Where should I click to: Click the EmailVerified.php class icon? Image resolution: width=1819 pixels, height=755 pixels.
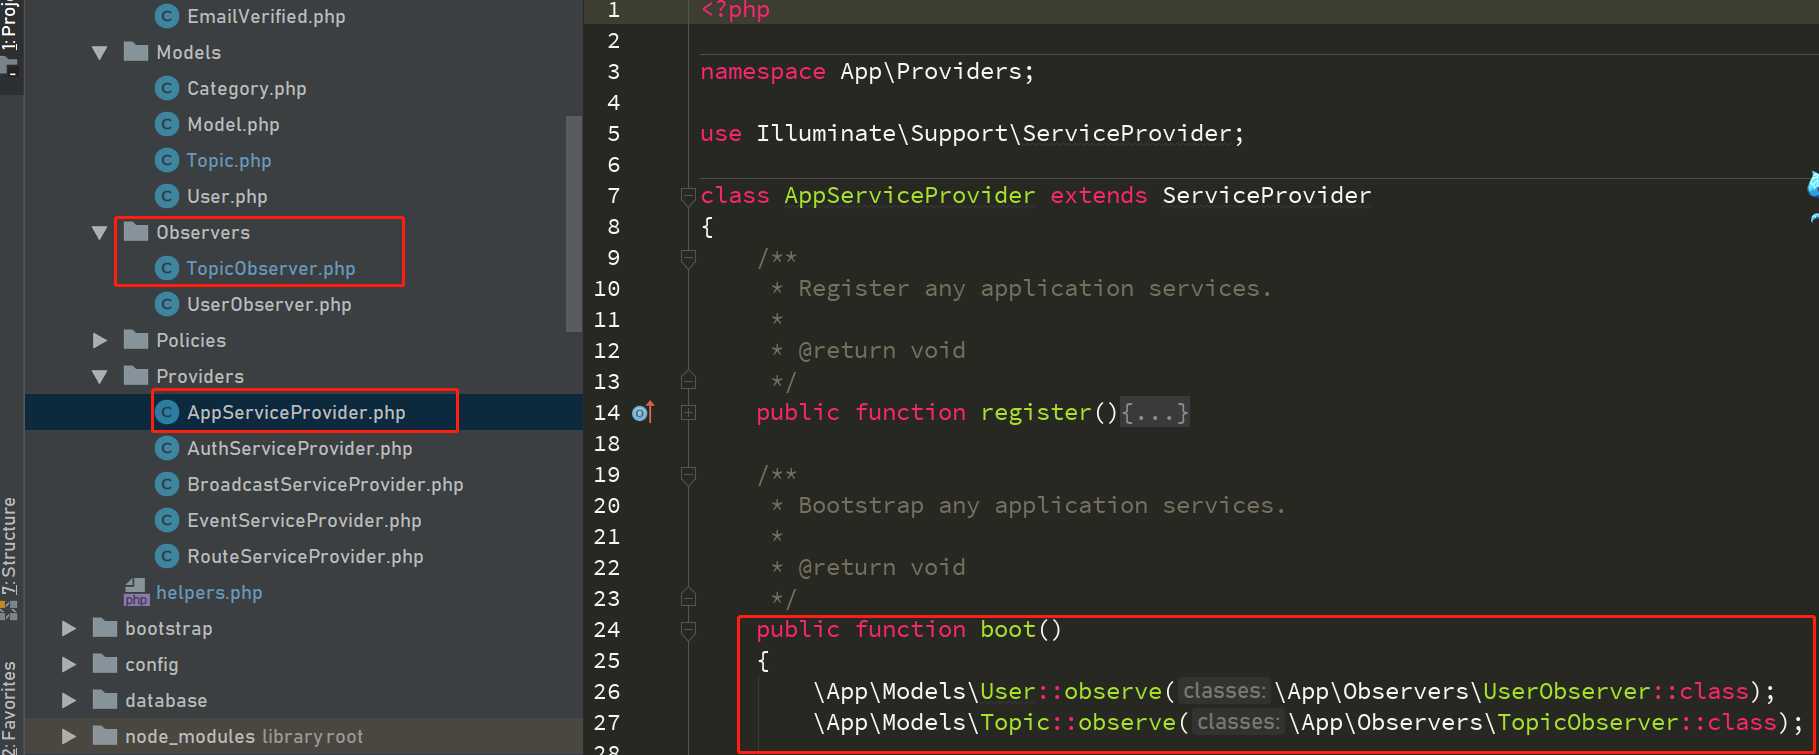click(x=167, y=16)
